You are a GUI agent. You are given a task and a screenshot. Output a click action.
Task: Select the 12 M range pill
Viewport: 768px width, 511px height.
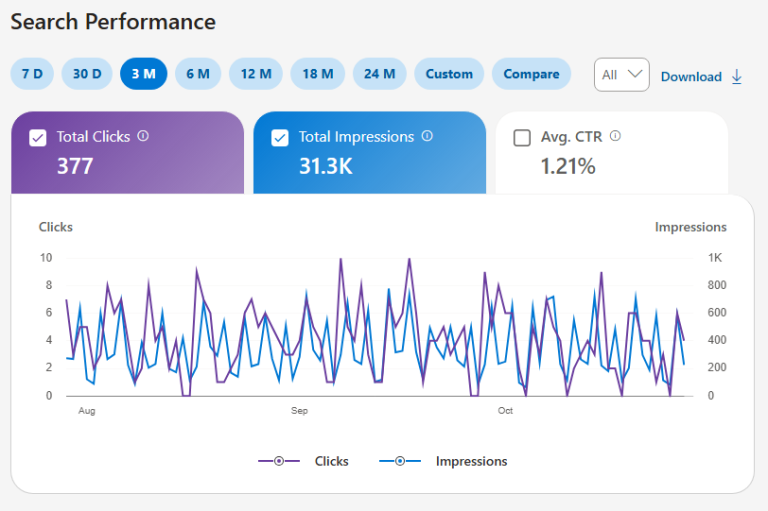pyautogui.click(x=256, y=74)
